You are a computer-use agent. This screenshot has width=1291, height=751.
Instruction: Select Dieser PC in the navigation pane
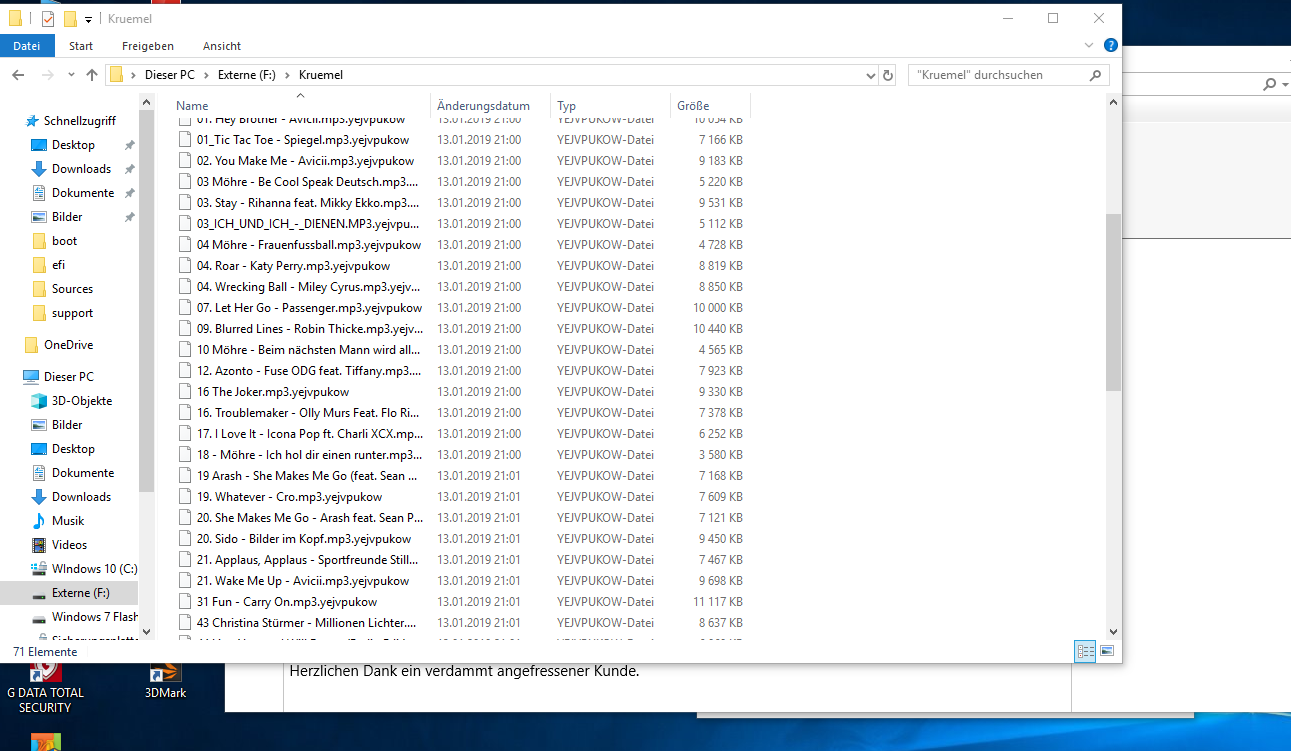point(69,377)
